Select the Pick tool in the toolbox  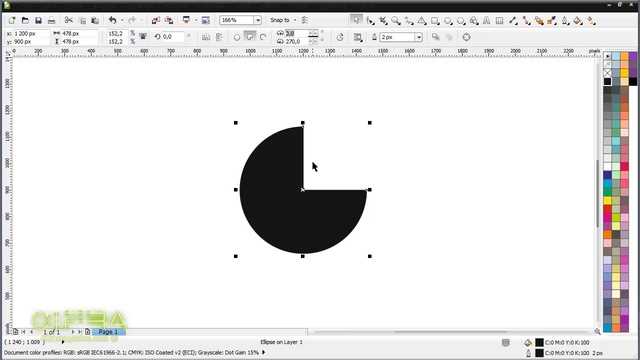pyautogui.click(x=356, y=20)
